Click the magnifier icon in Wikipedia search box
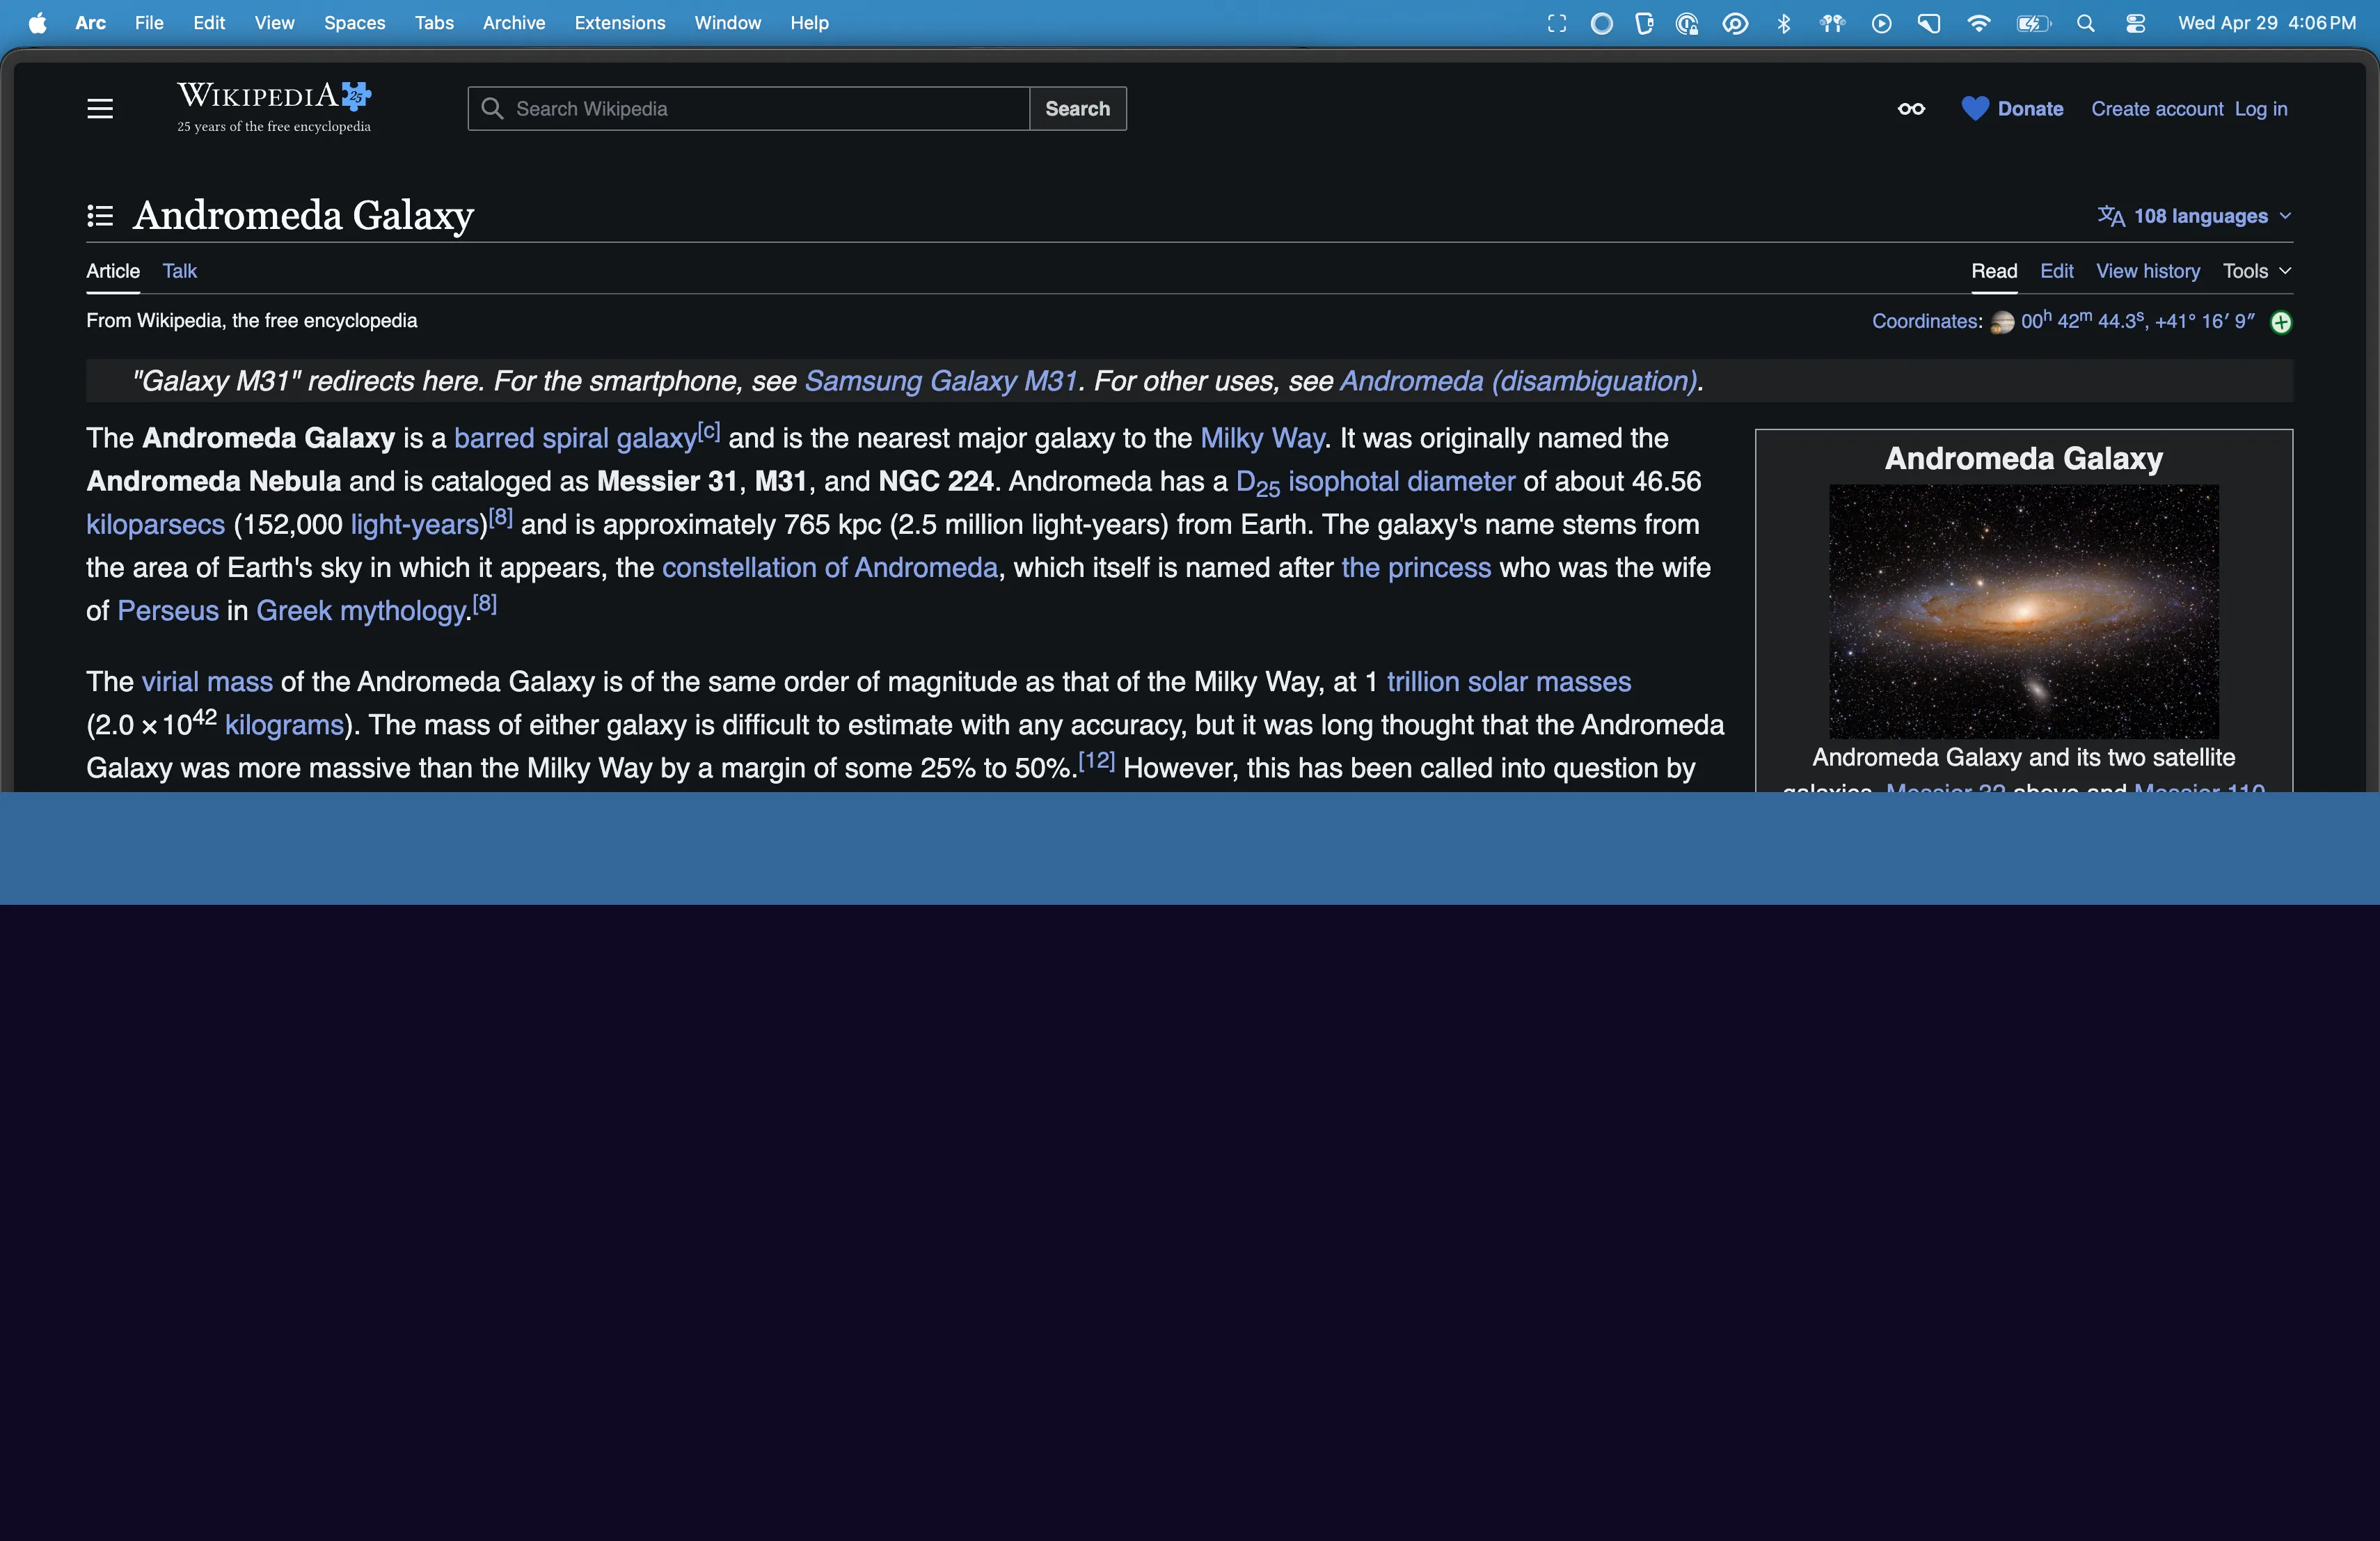2380x1541 pixels. pyautogui.click(x=491, y=108)
